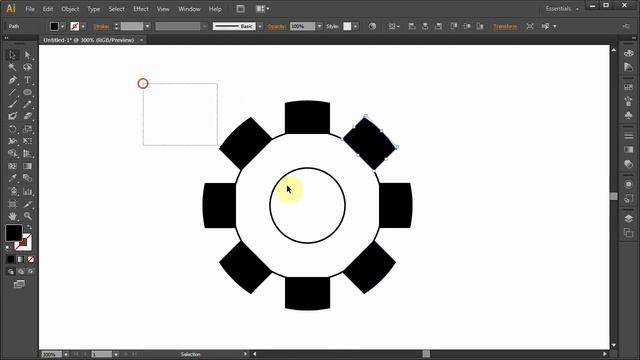The image size is (640, 360).
Task: Select the Scale tool
Action: [x=27, y=129]
